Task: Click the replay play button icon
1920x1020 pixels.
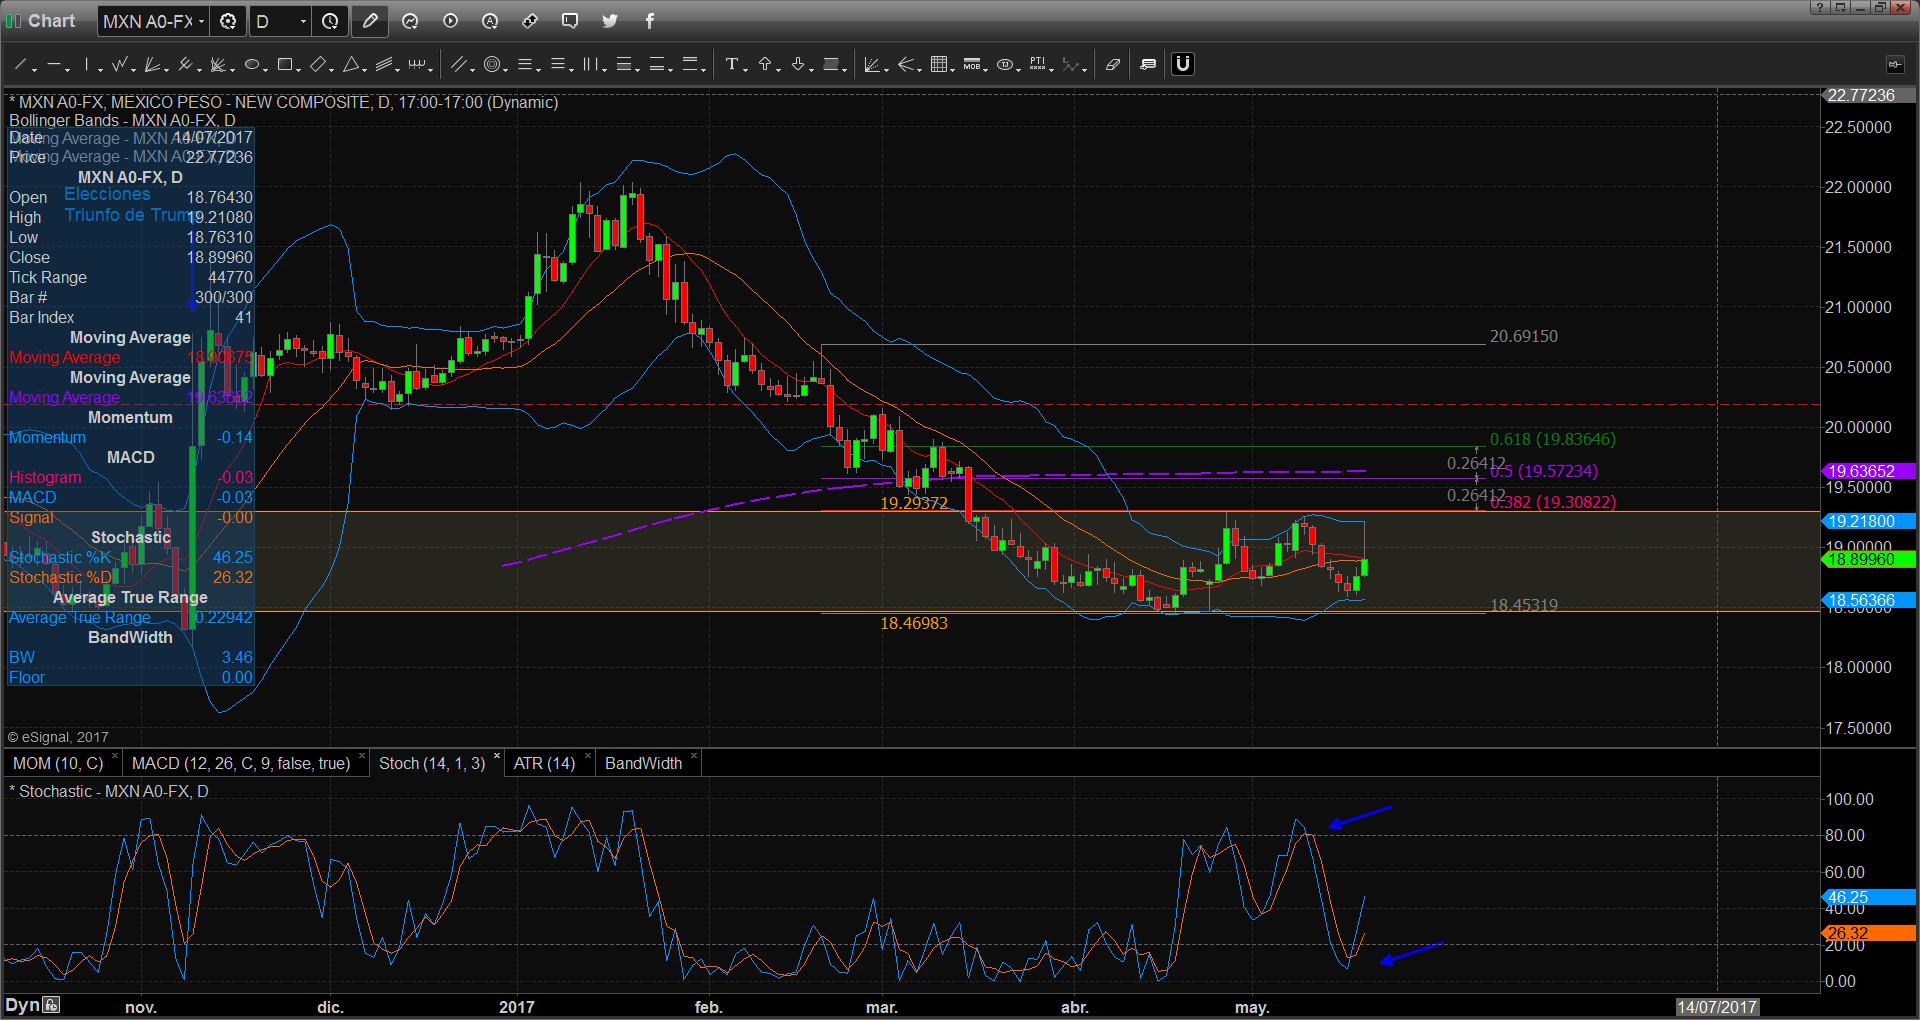Action: (x=450, y=21)
